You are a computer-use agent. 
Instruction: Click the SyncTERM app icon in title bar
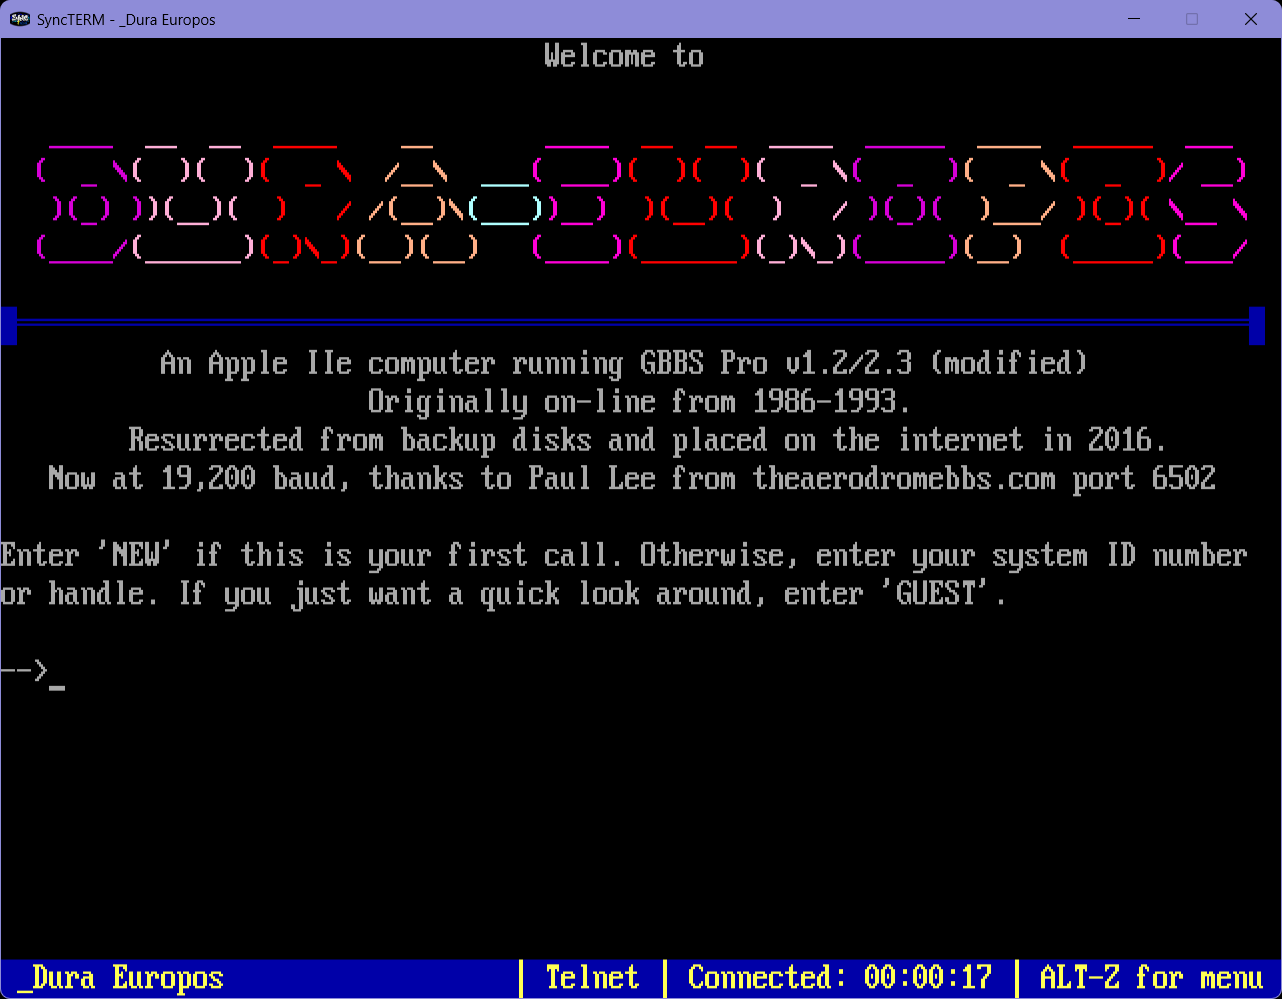(x=20, y=19)
